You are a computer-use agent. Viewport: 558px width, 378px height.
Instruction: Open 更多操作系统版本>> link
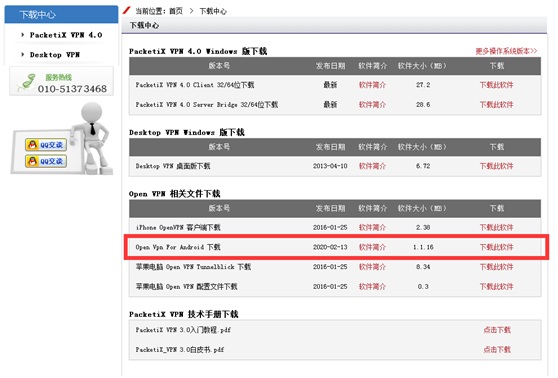506,51
